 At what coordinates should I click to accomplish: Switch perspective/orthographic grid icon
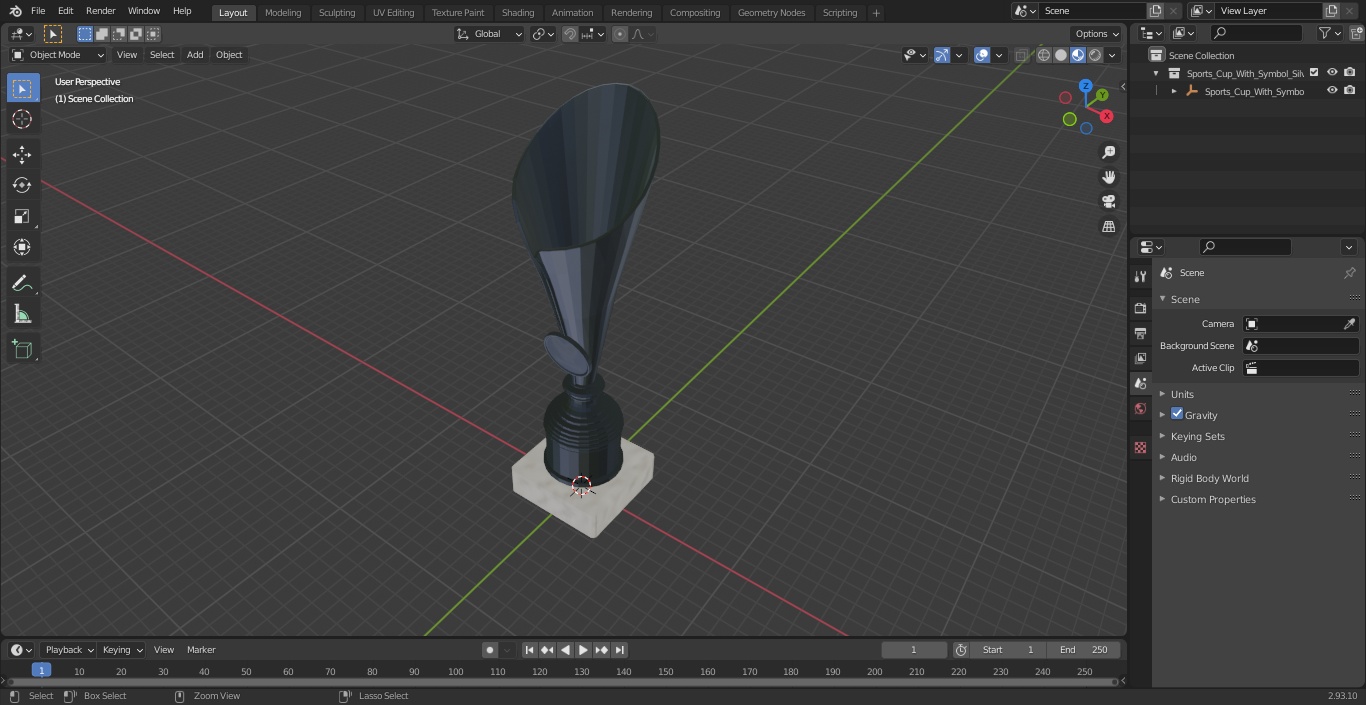[x=1108, y=226]
